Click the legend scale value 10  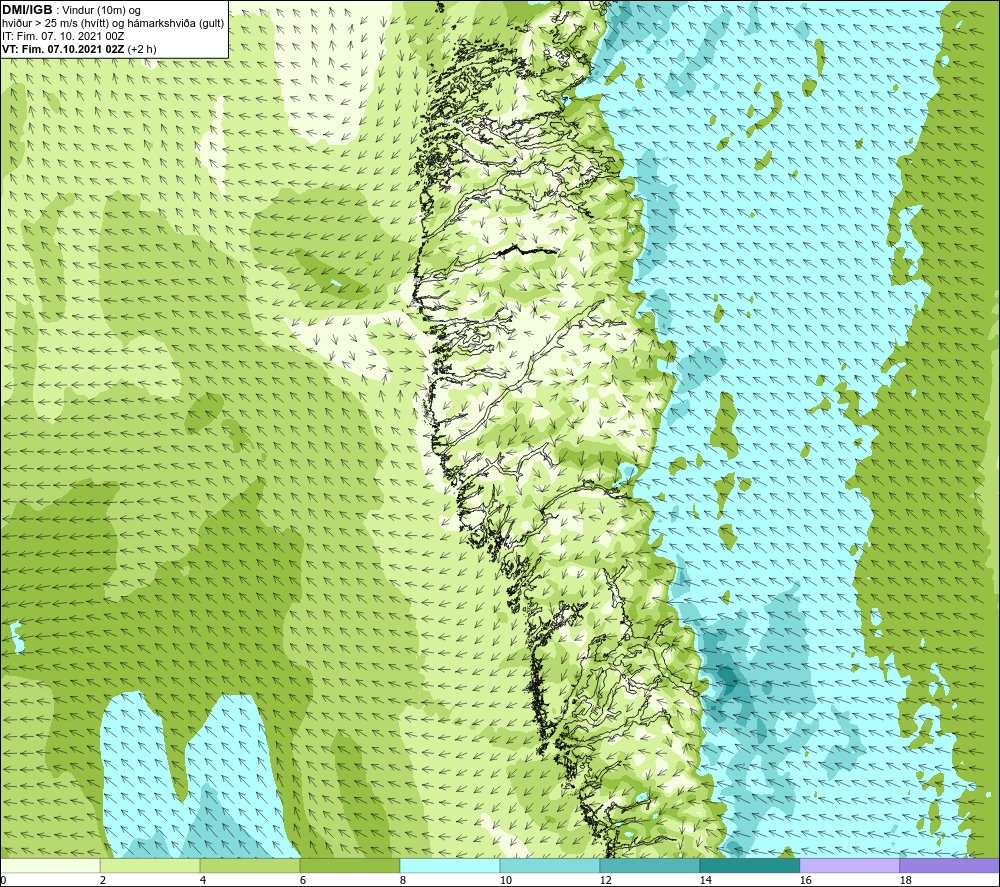pyautogui.click(x=506, y=880)
